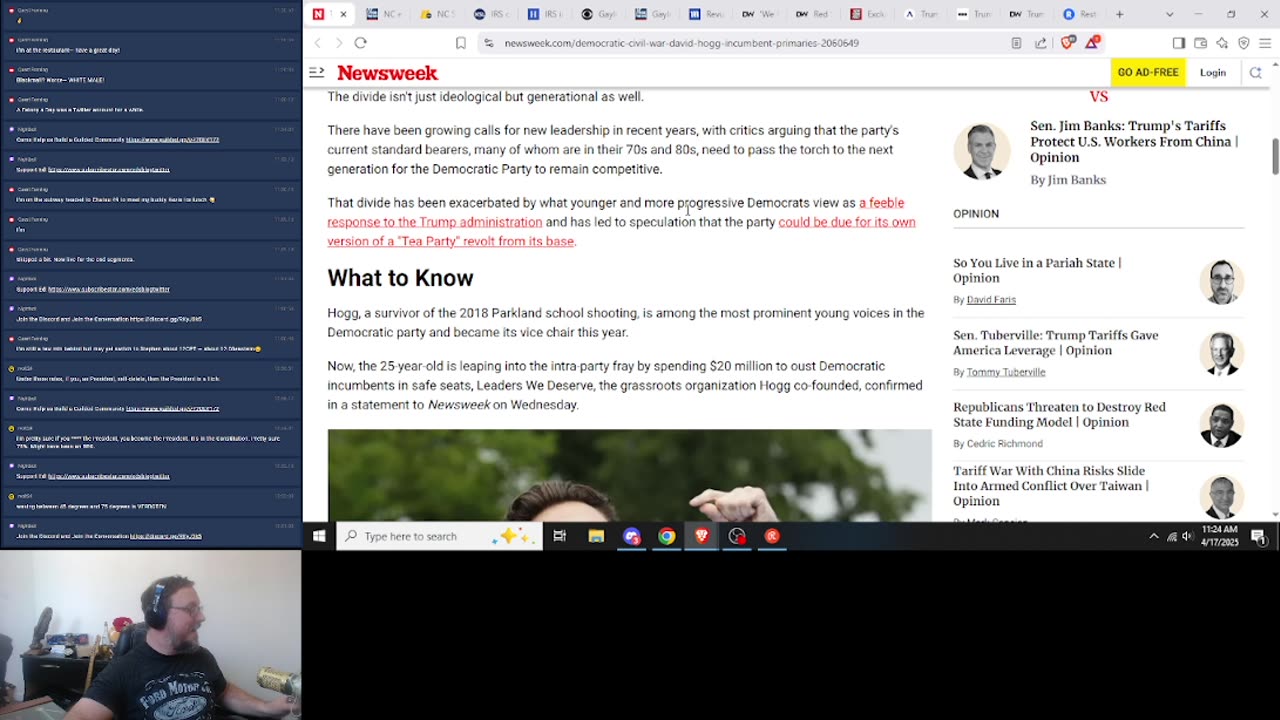Screen dimensions: 1280x720
Task: Open 'Tariff War With China Risks' article
Action: pos(1050,486)
